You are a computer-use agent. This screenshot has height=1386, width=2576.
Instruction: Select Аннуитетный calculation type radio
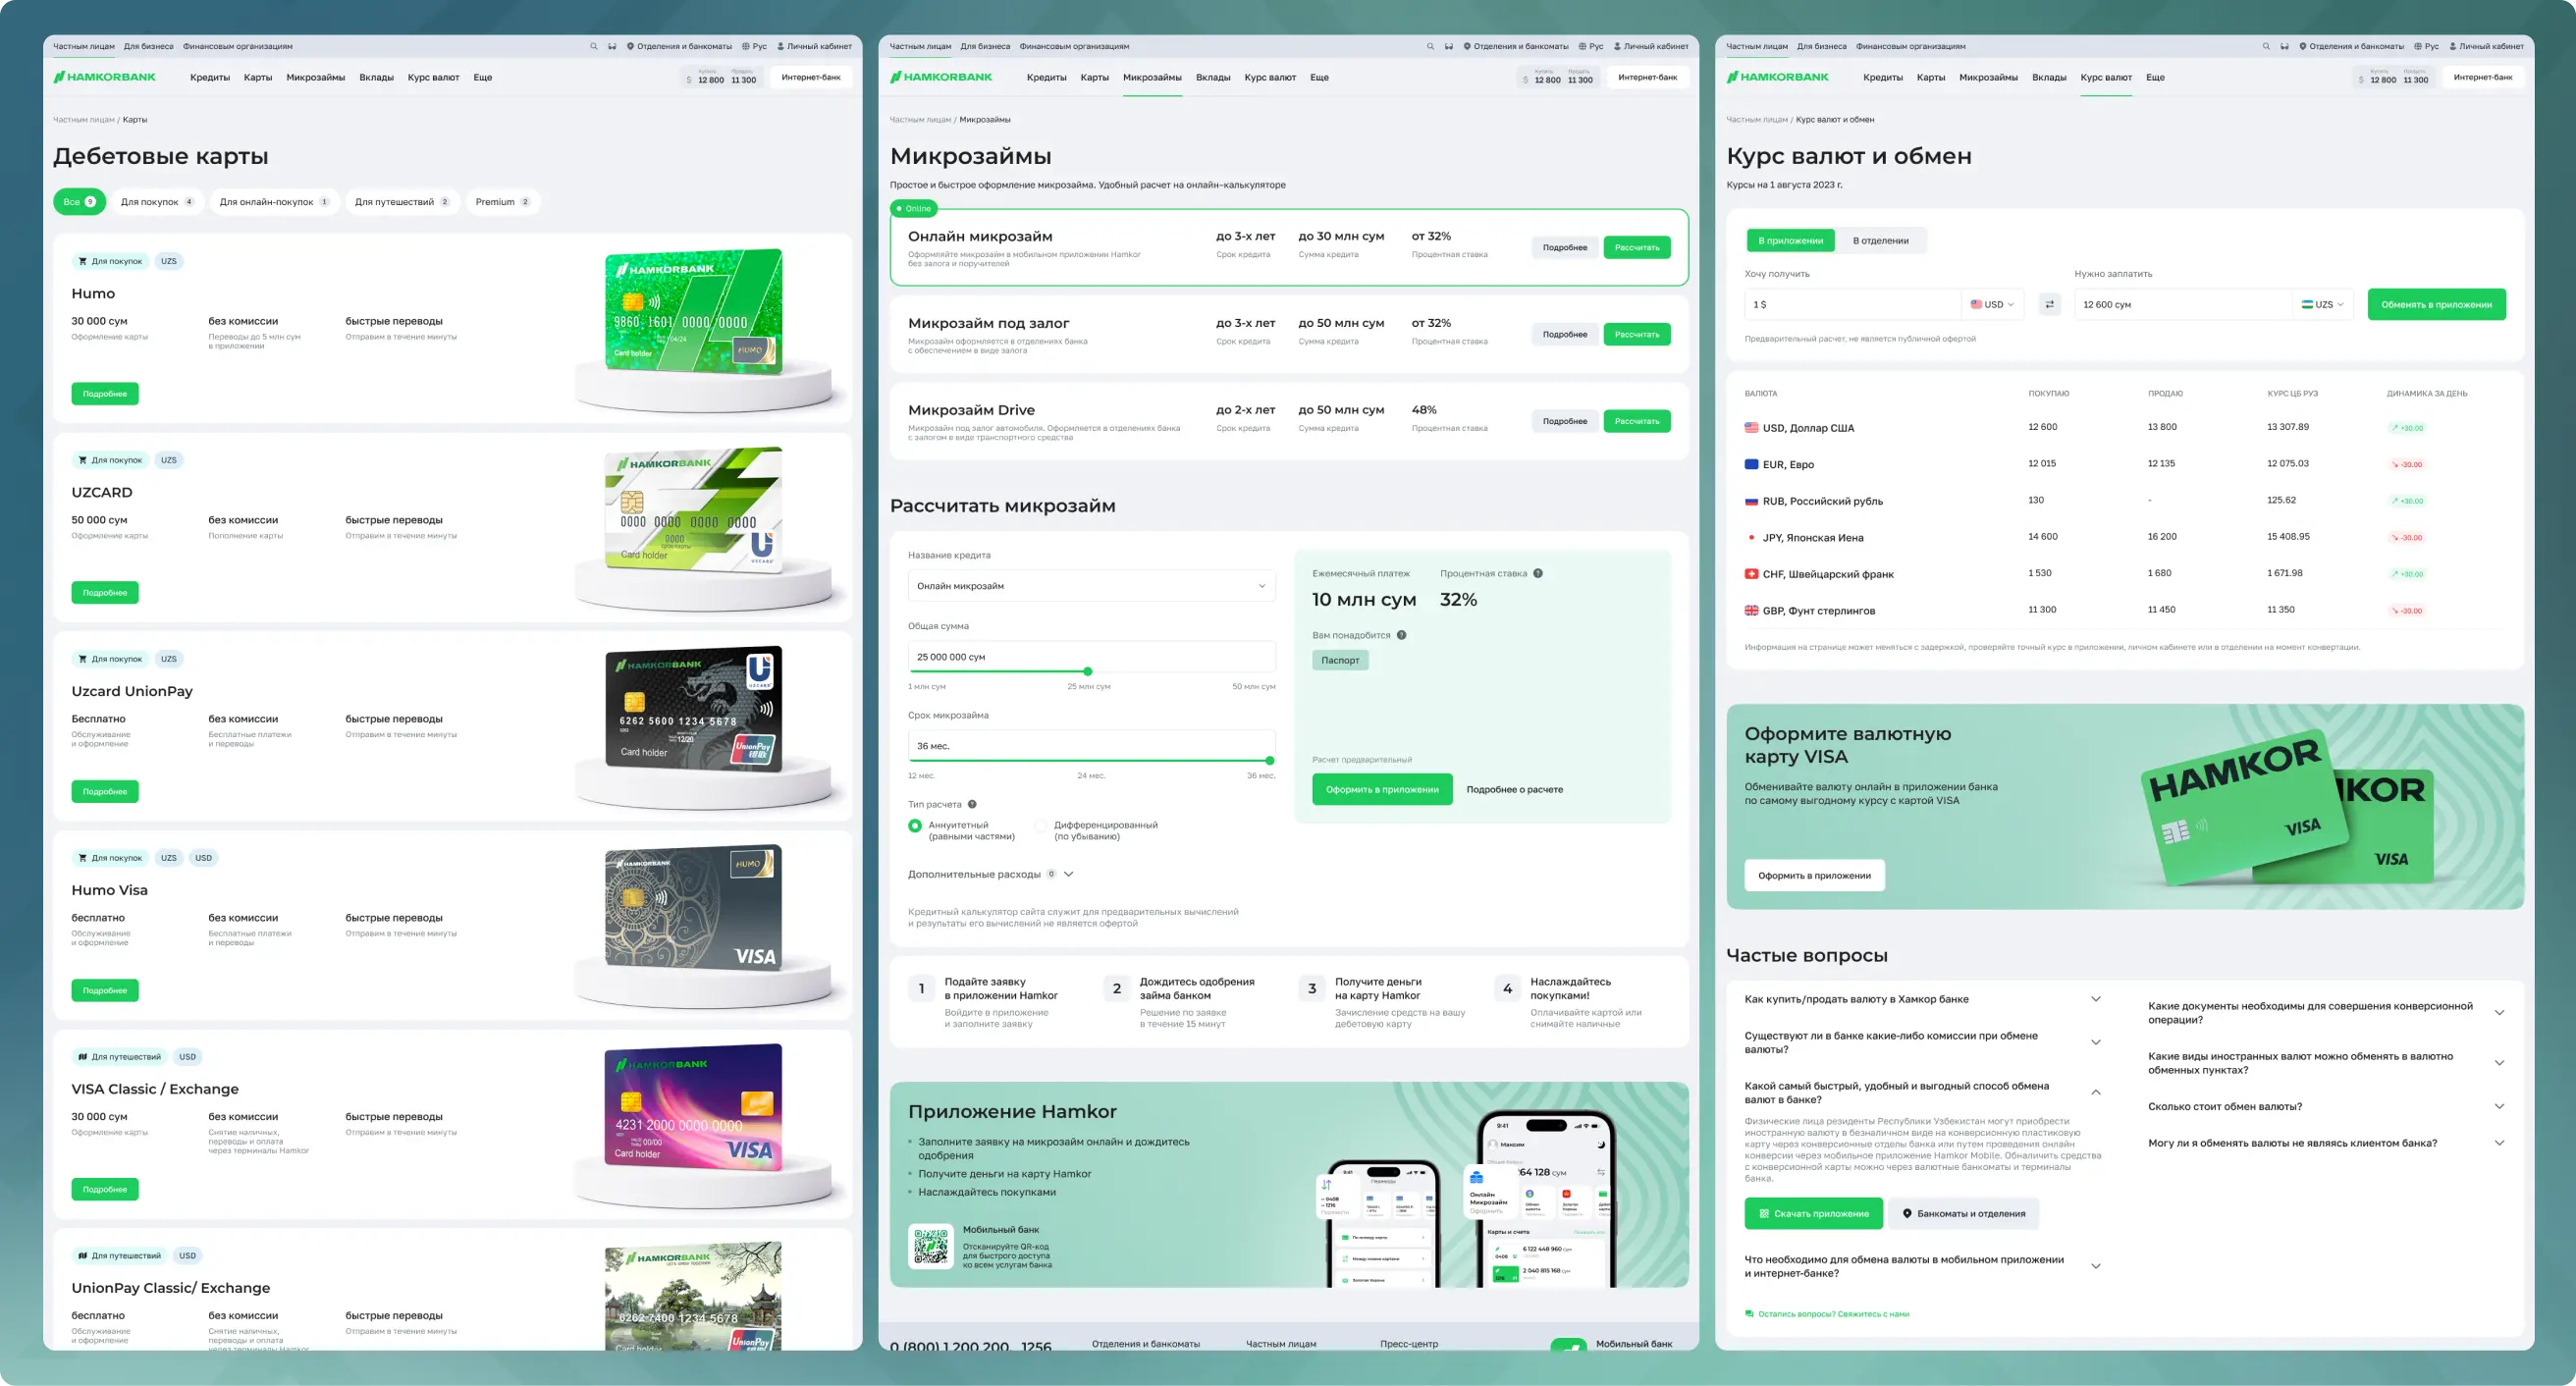pos(915,826)
